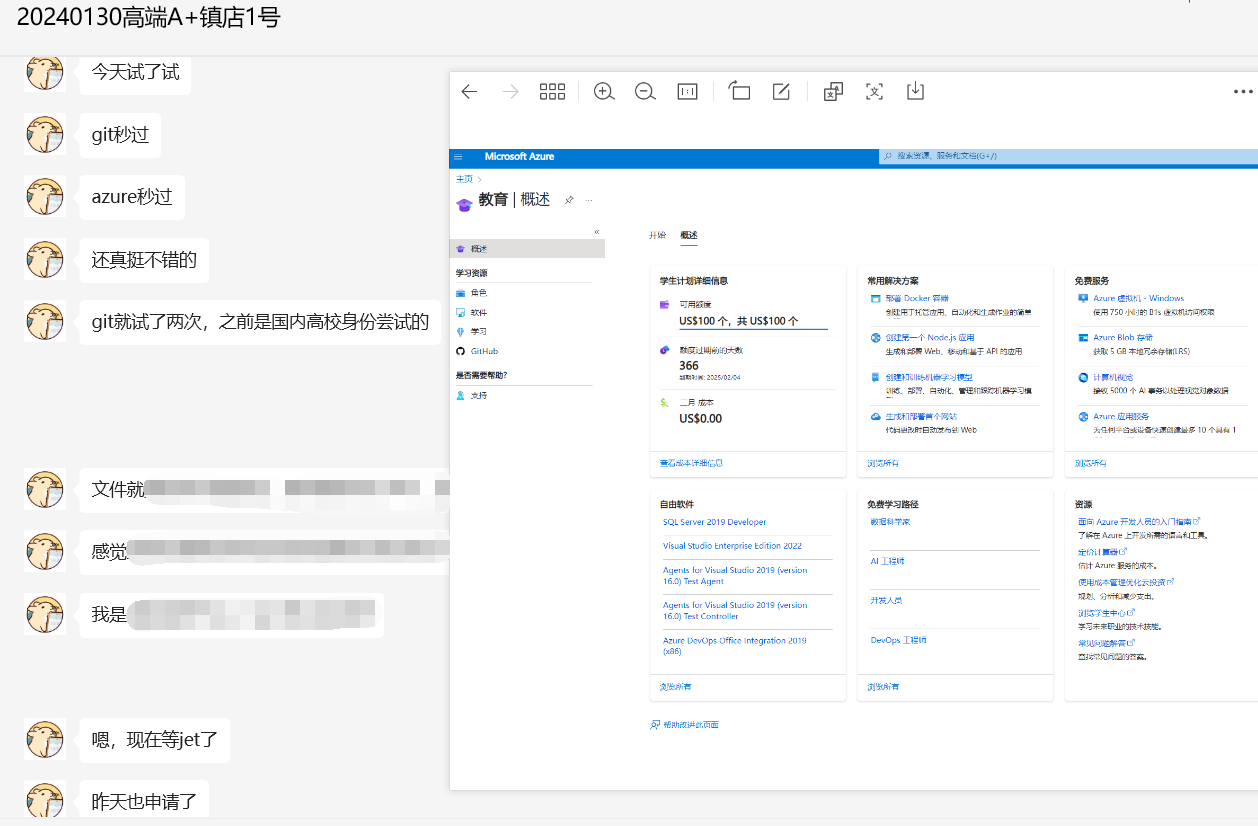Switch to the 开始 tab

657,236
